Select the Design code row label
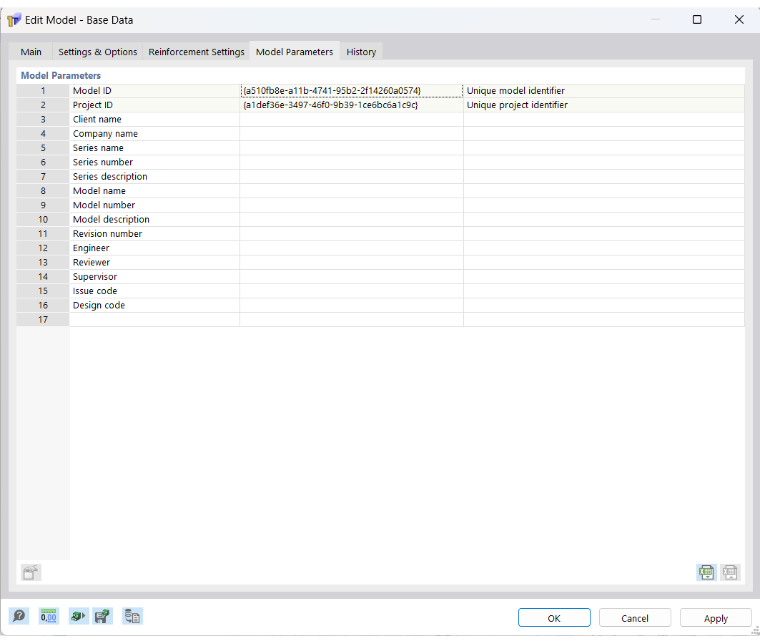 [x=155, y=305]
